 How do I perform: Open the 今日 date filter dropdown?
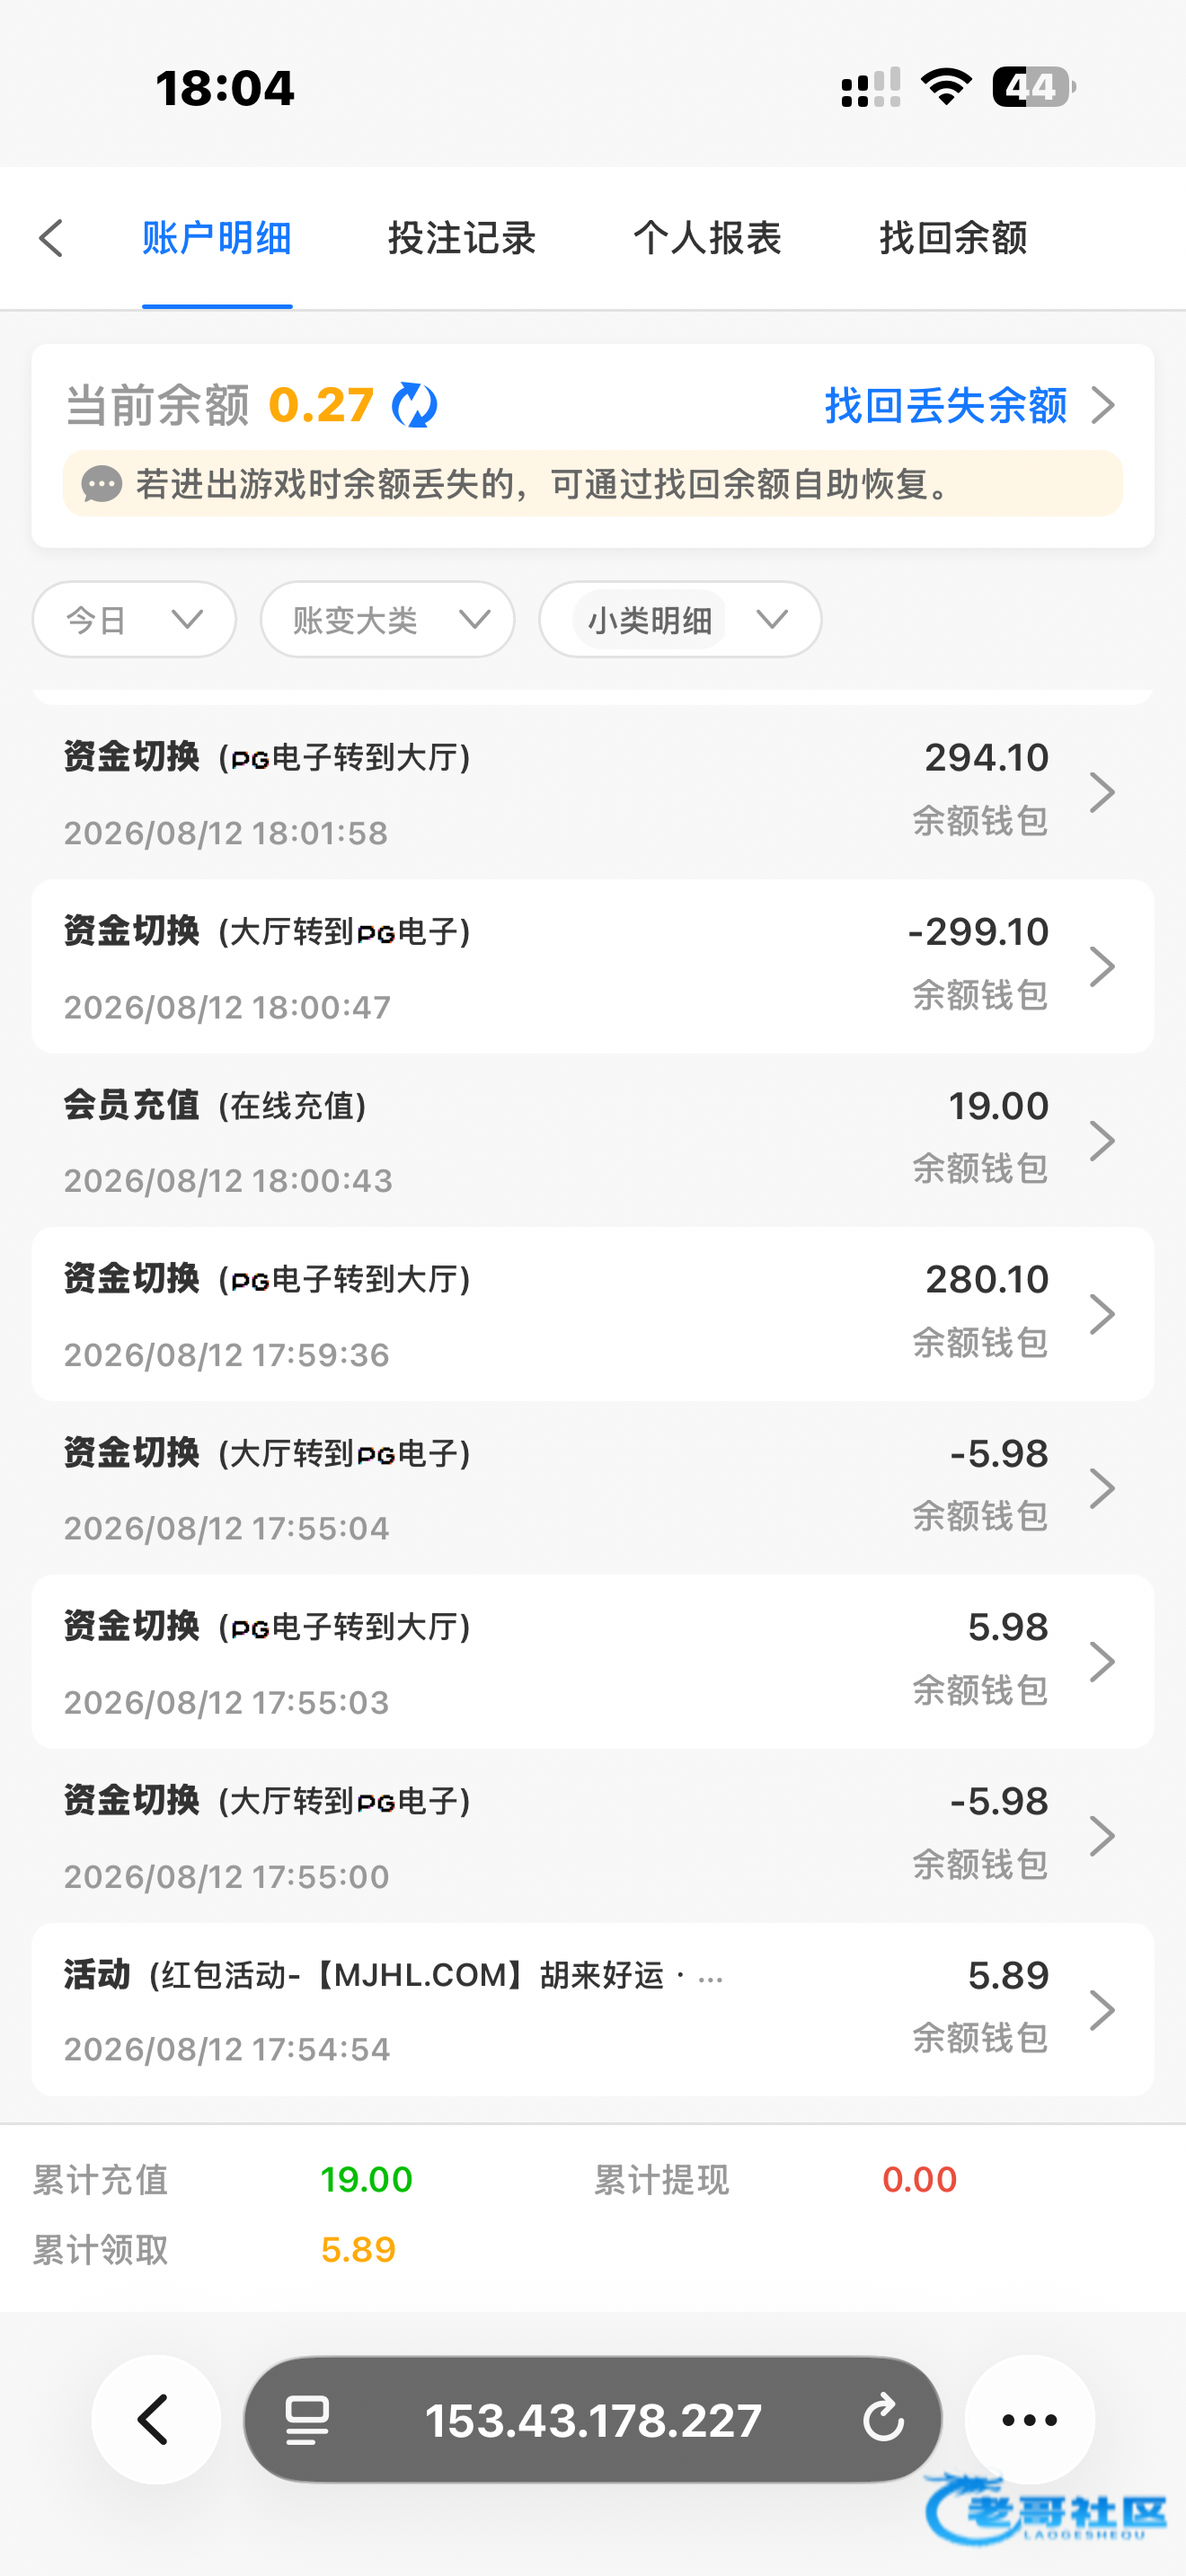click(134, 620)
